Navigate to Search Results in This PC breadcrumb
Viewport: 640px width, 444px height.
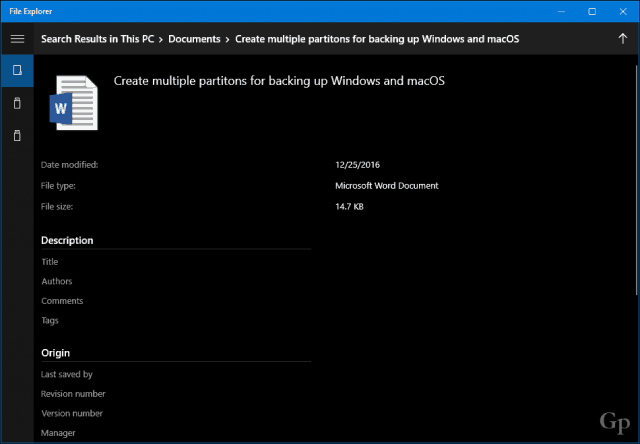click(98, 39)
